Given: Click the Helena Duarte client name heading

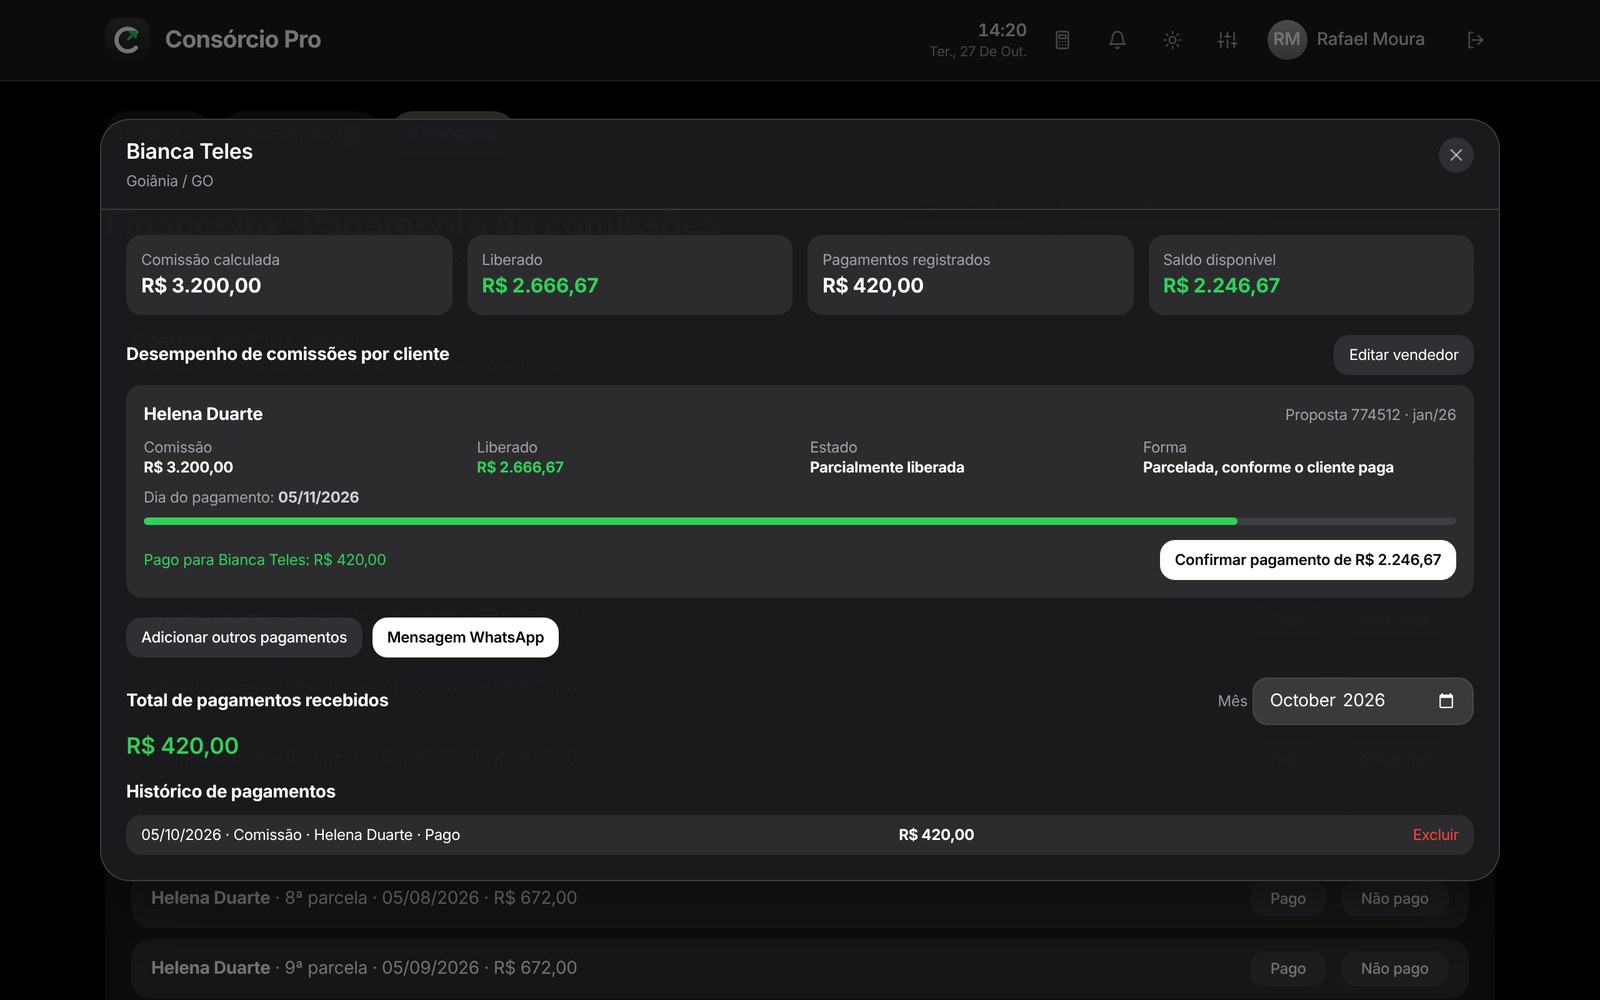Looking at the screenshot, I should [203, 414].
